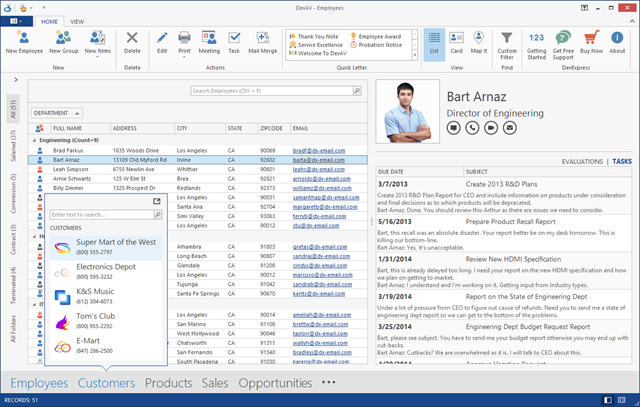The image size is (640, 407).
Task: Expand the left navigation pane chevron
Action: [x=16, y=80]
